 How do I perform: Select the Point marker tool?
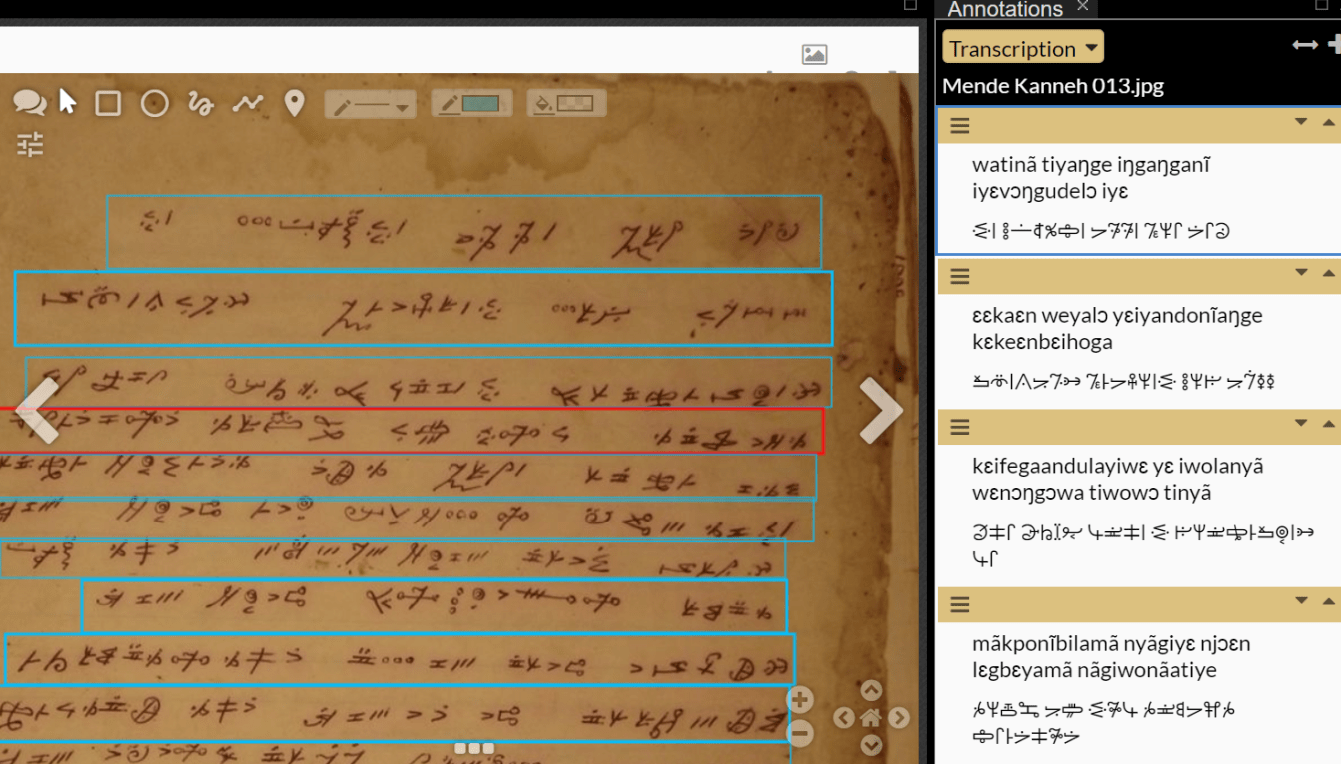(294, 102)
